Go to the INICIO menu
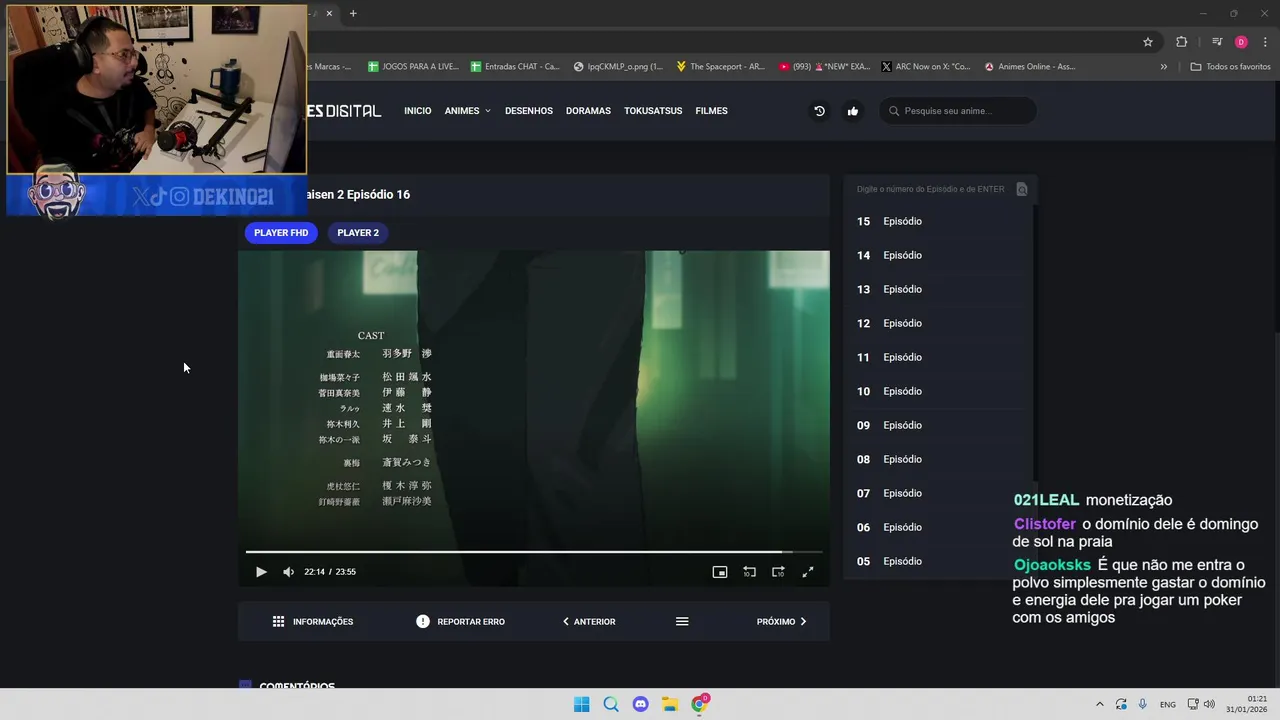1280x720 pixels. pos(418,111)
